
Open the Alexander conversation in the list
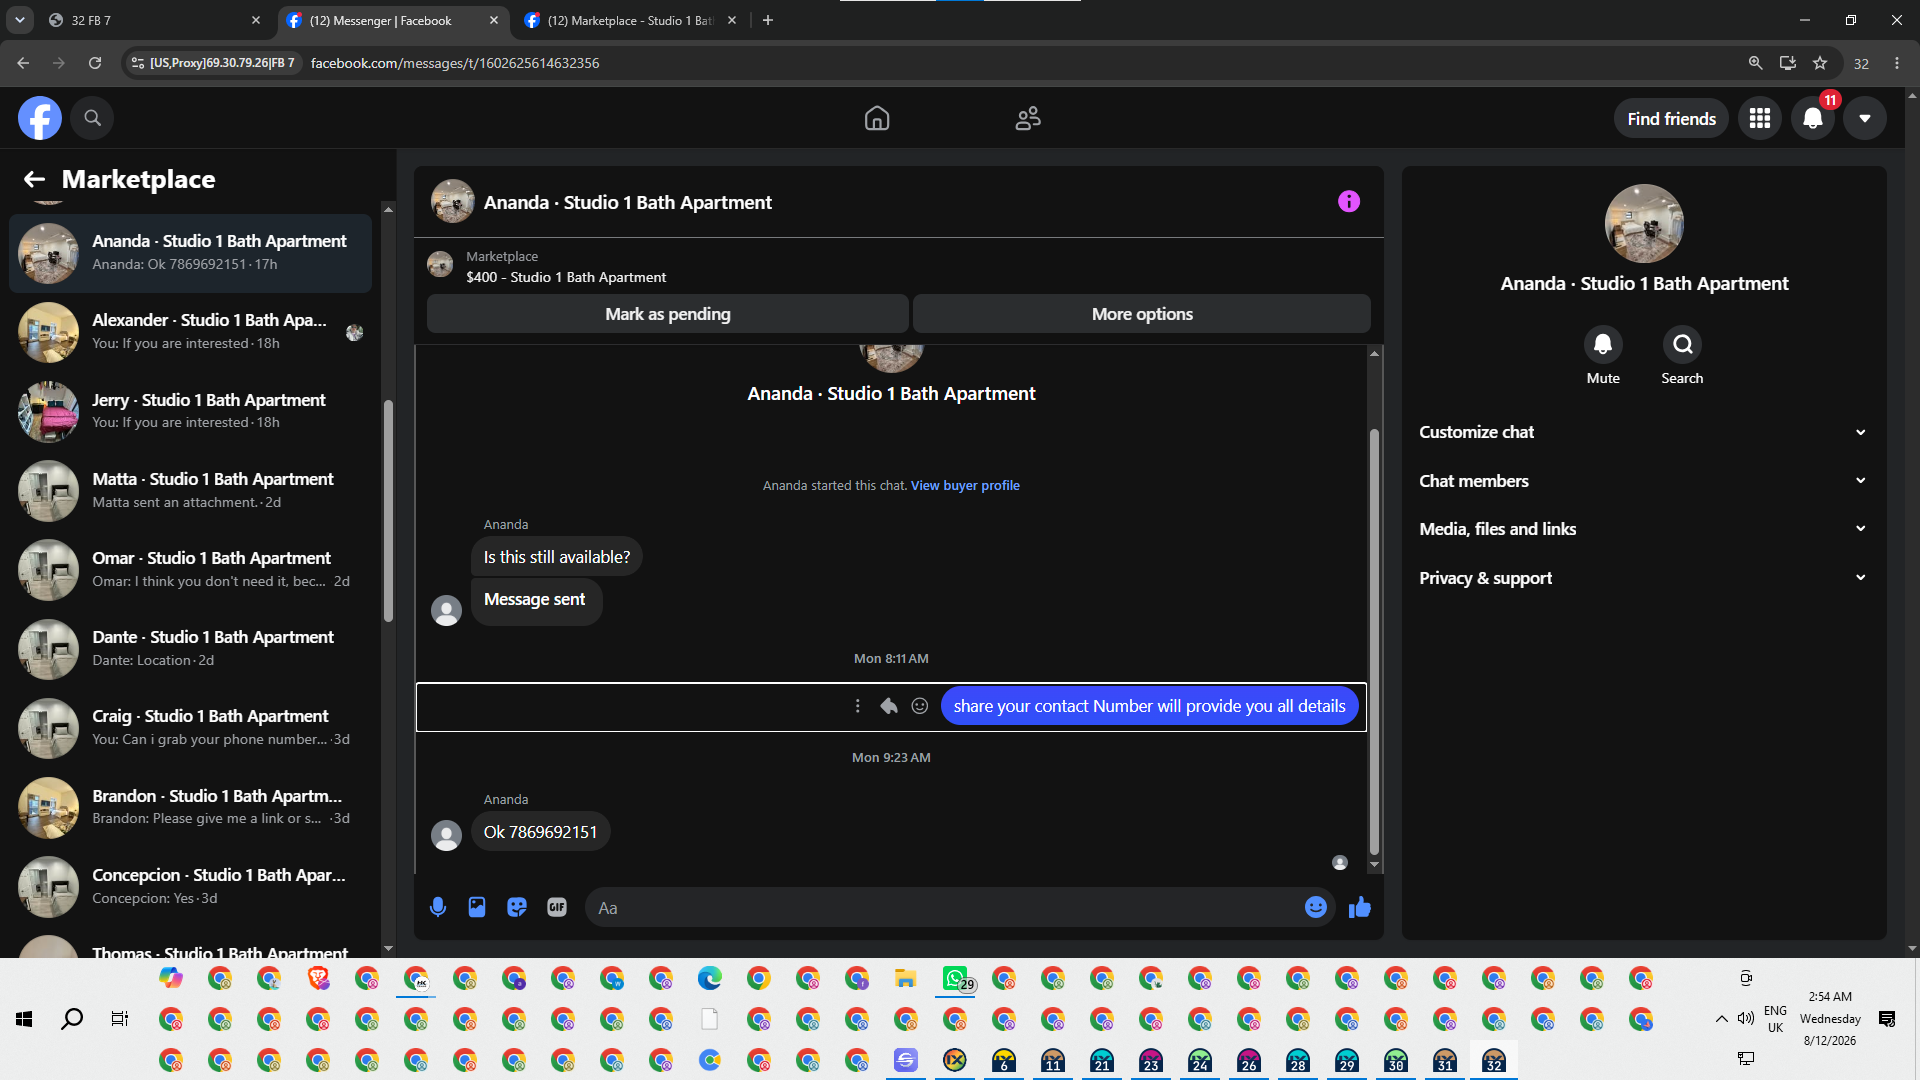pos(190,331)
